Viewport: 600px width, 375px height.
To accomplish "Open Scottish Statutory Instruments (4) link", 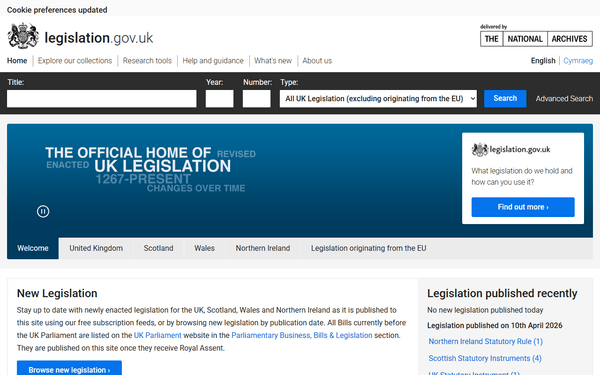I will (x=485, y=358).
